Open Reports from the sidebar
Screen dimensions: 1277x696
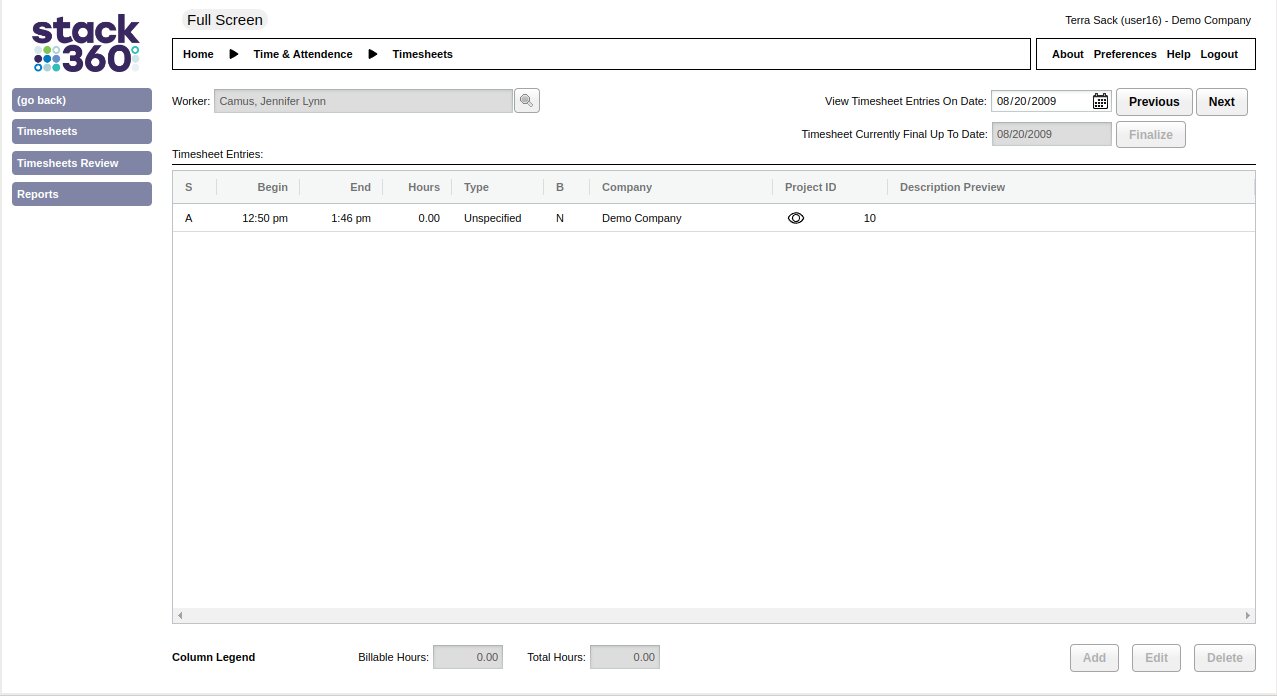(82, 194)
